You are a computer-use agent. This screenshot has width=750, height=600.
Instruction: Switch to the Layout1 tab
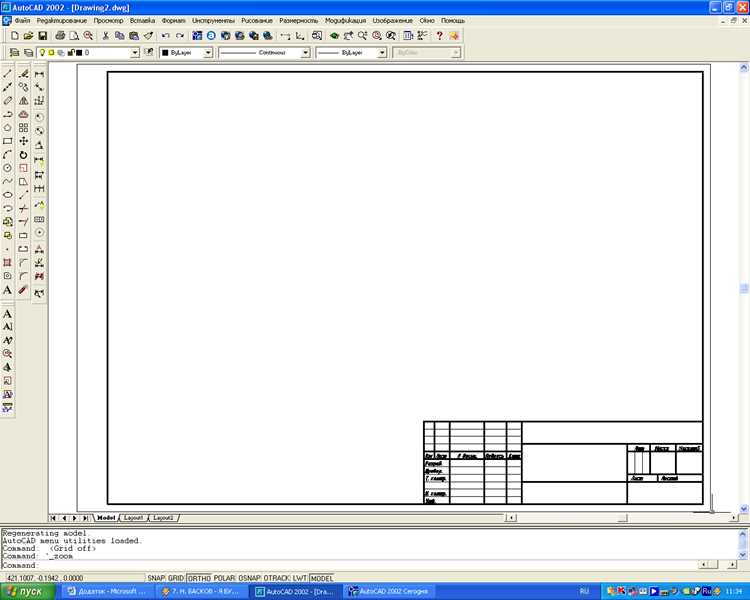(133, 518)
